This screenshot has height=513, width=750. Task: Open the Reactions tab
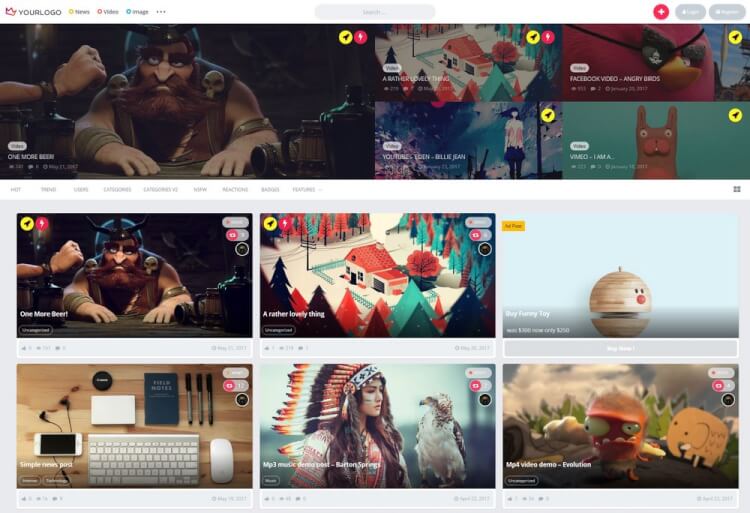pos(235,190)
